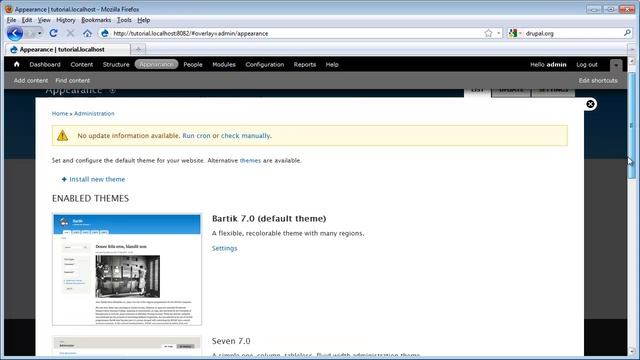Click the warning triangle icon in the message
Viewport: 640px width, 360px height.
(x=62, y=136)
